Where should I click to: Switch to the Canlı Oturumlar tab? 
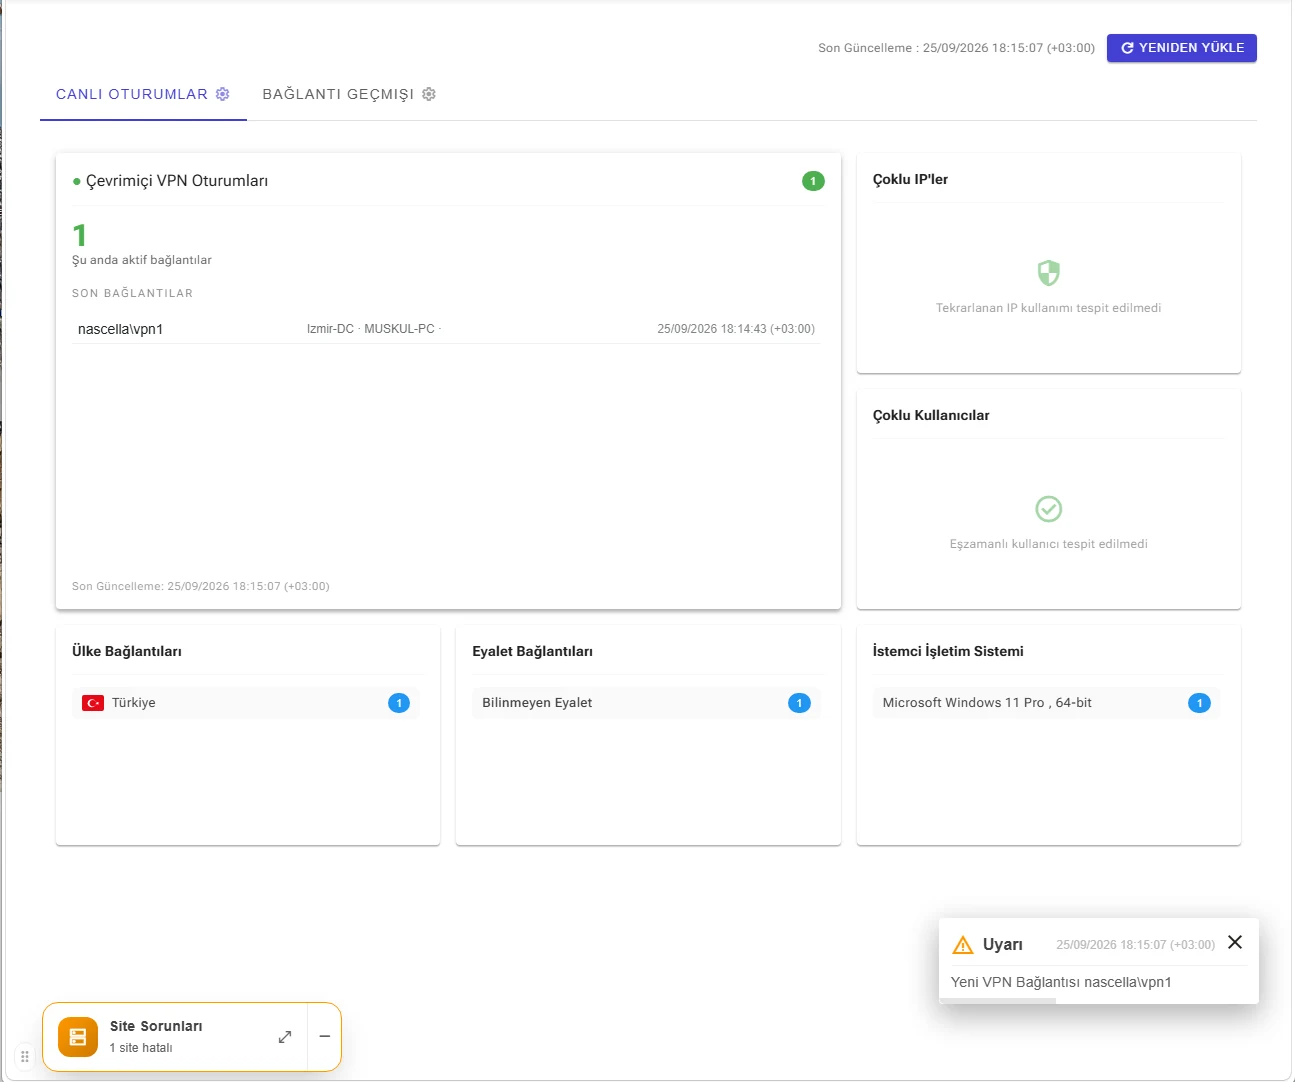(143, 94)
